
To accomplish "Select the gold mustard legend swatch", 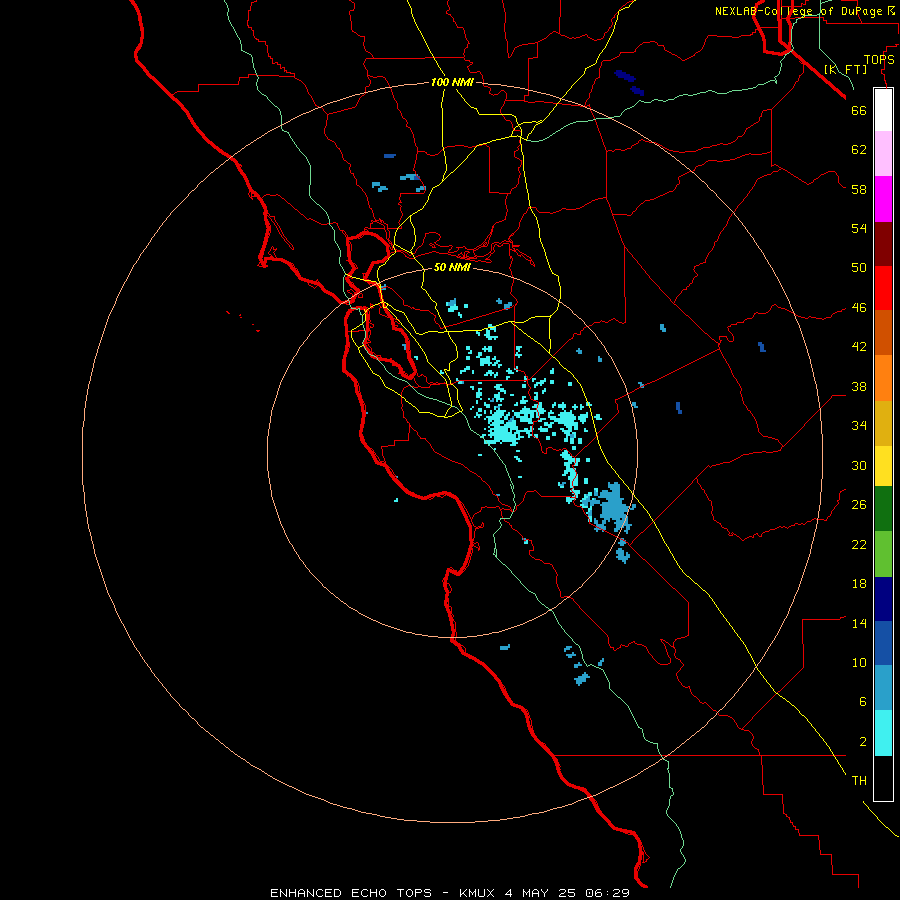I will click(x=883, y=423).
